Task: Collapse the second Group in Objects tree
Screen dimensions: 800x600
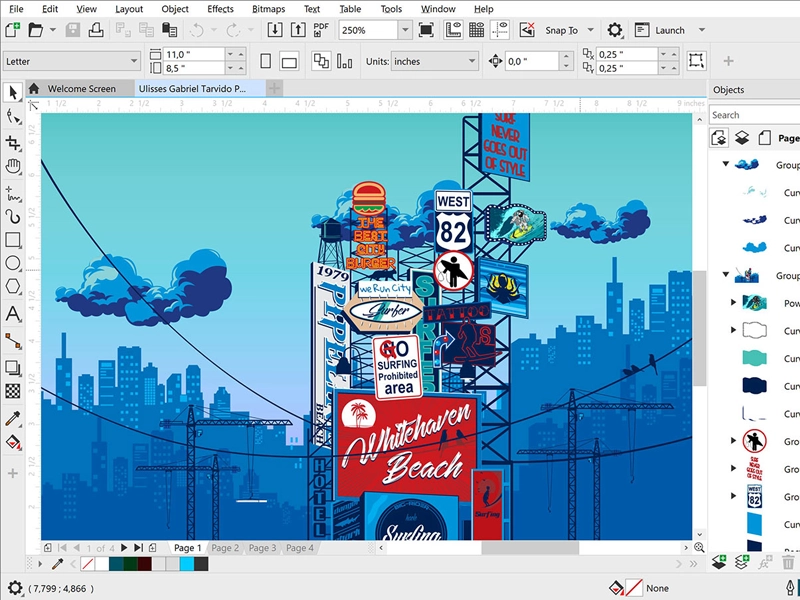Action: point(726,275)
